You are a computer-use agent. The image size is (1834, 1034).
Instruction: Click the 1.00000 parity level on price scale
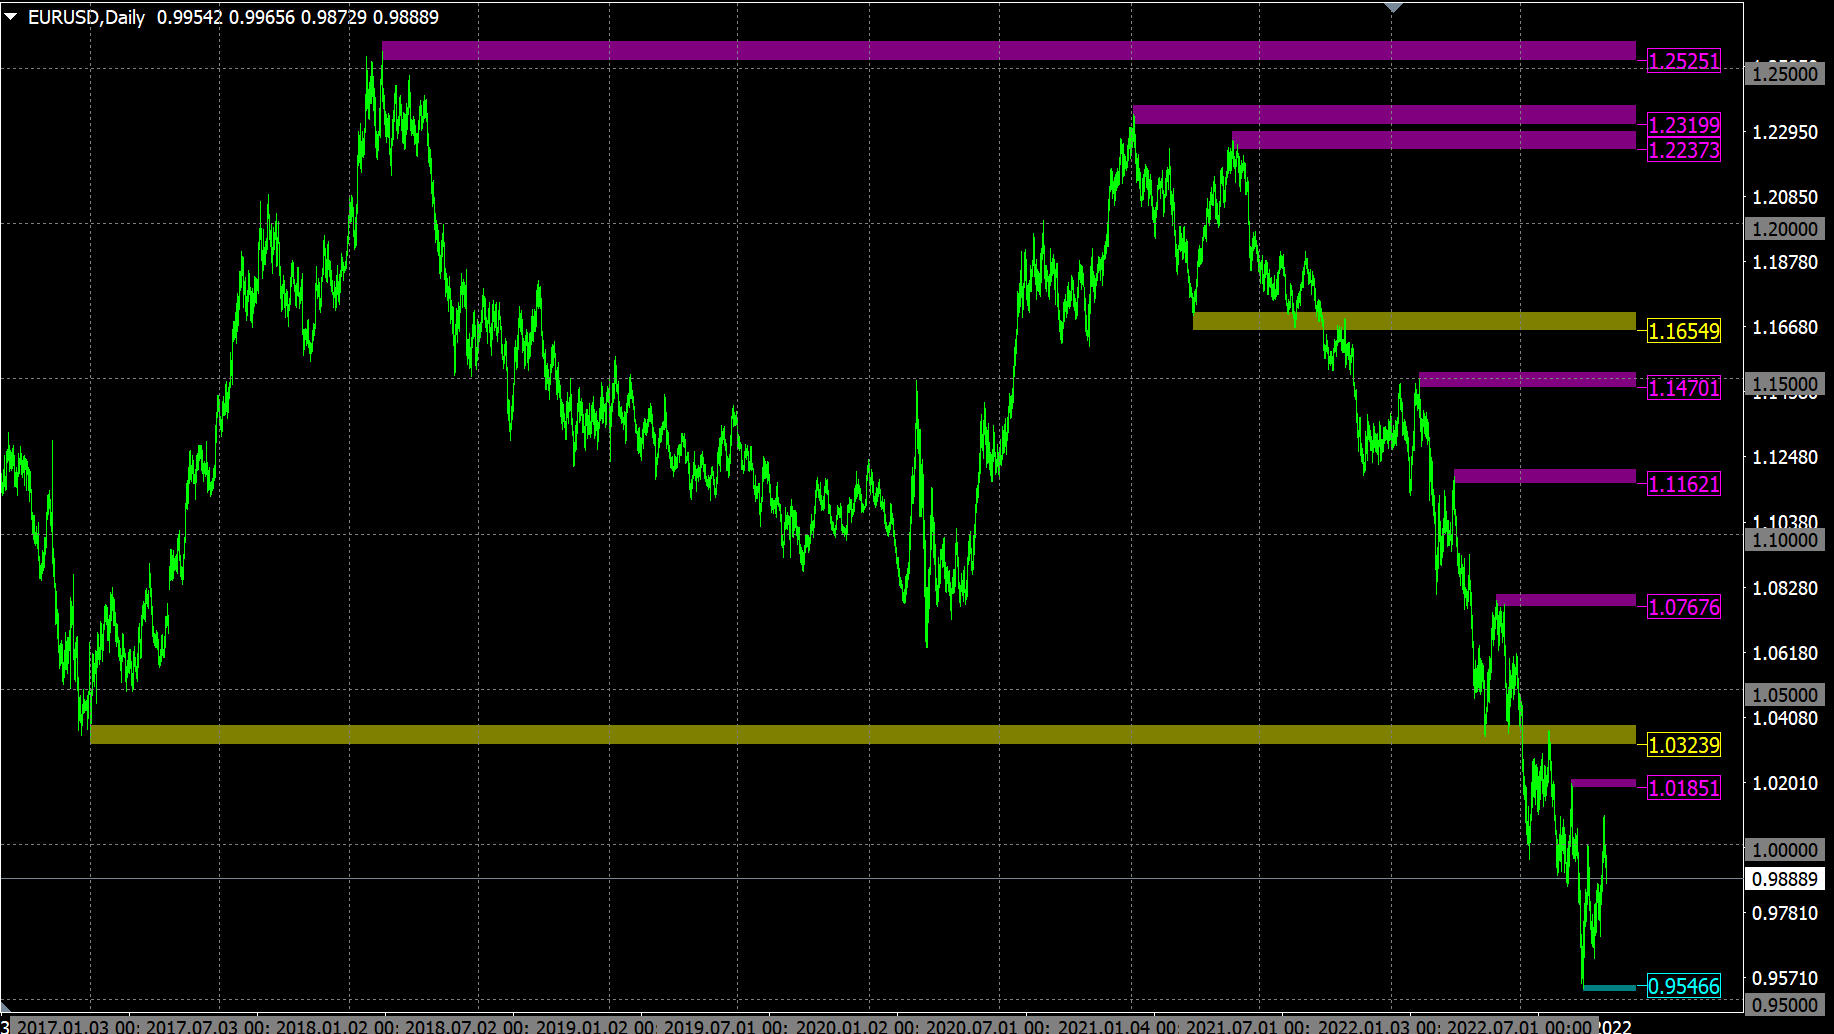(x=1785, y=850)
